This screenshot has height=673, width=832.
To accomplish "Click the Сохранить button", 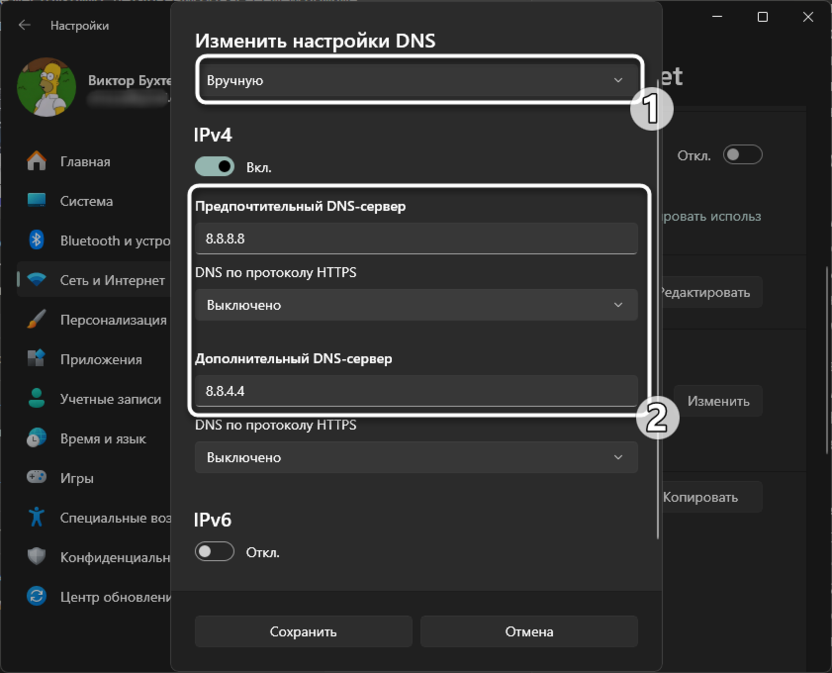I will [x=302, y=631].
